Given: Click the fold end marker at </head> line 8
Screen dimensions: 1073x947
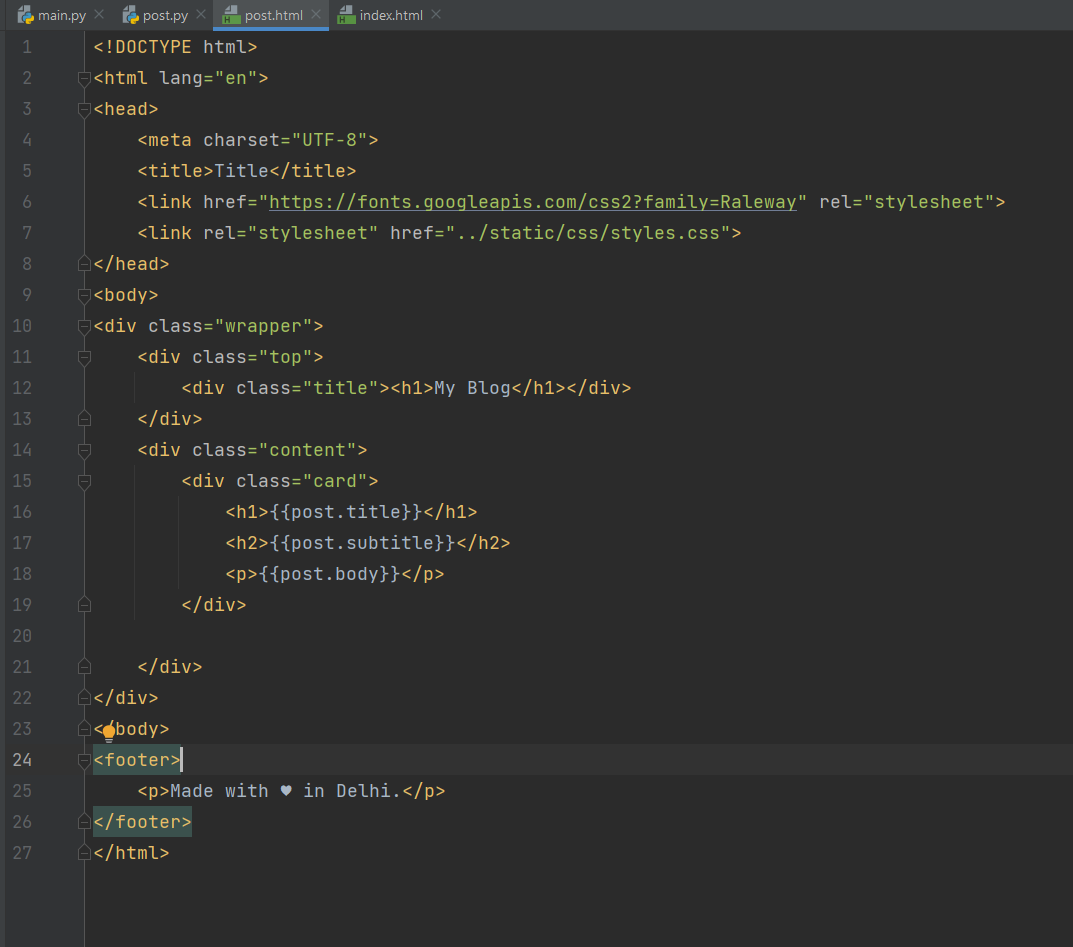Looking at the screenshot, I should (84, 263).
